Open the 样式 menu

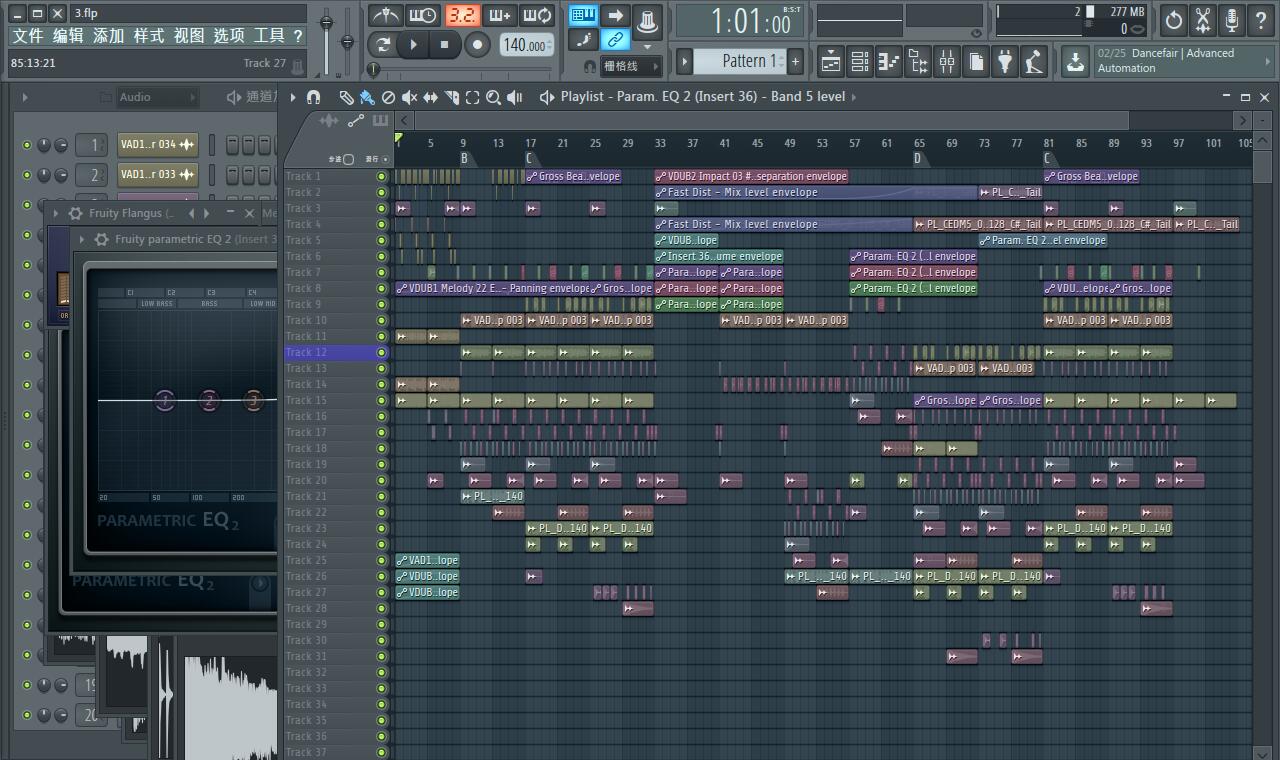click(148, 35)
